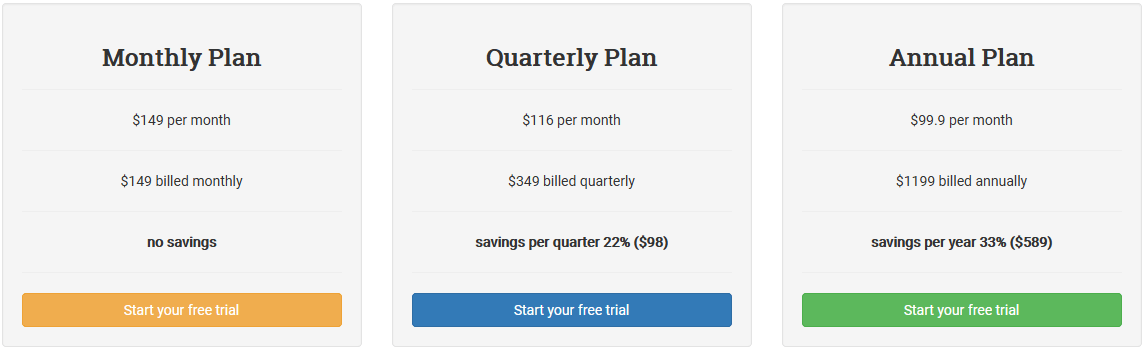Click the $349 billed quarterly line
1145x364 pixels.
[572, 181]
